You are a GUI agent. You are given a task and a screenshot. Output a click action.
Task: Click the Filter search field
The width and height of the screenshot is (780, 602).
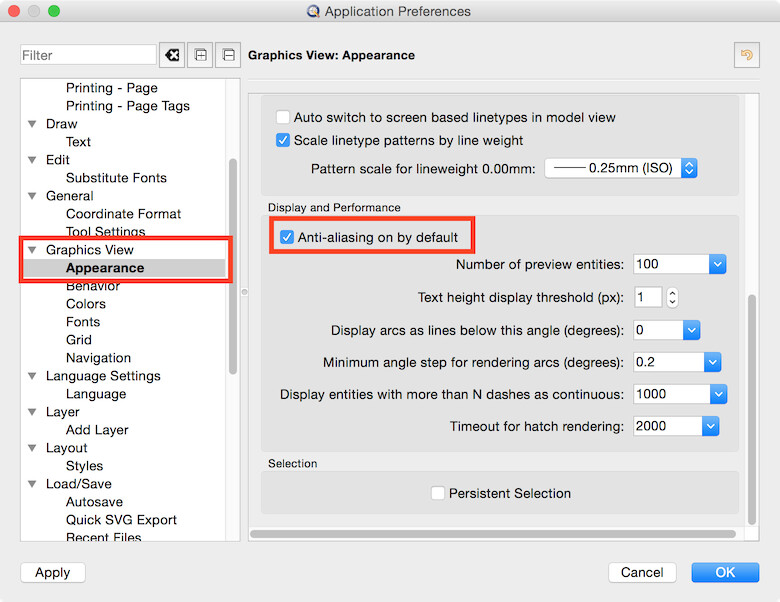point(88,55)
